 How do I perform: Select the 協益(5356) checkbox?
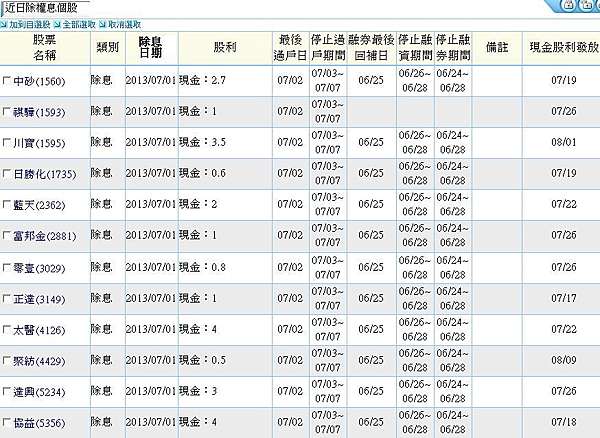tap(7, 422)
